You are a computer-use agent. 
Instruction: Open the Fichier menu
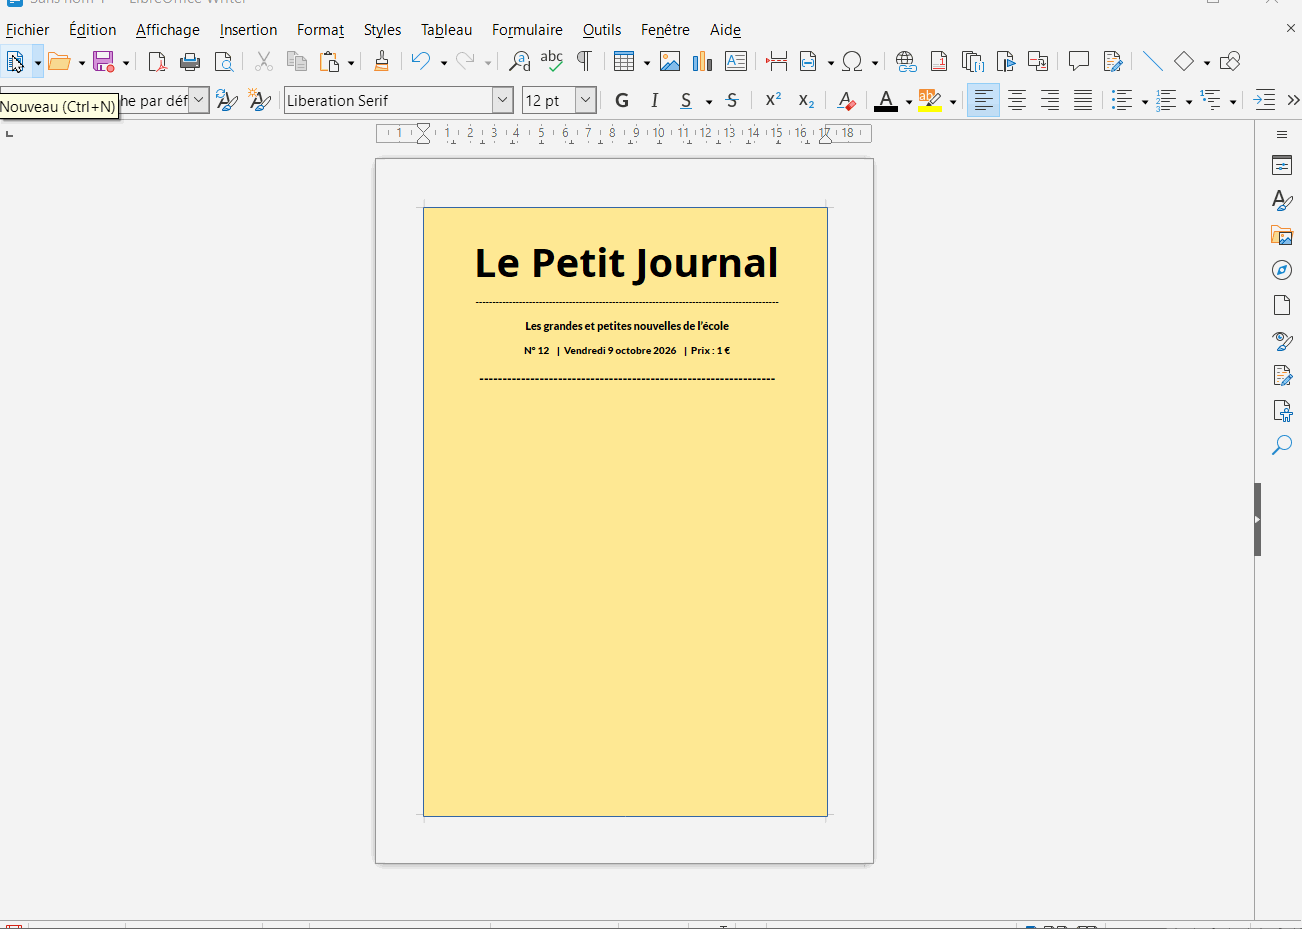tap(28, 30)
